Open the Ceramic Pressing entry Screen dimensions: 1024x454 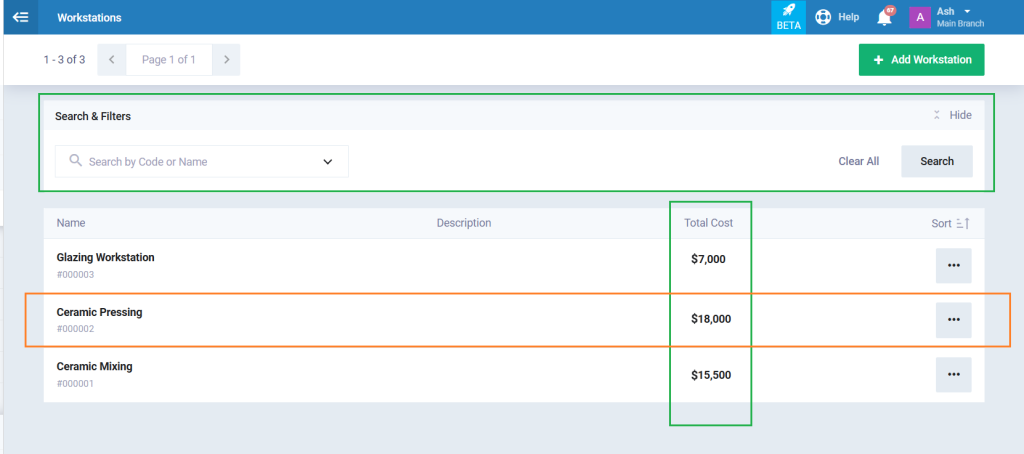pyautogui.click(x=99, y=312)
